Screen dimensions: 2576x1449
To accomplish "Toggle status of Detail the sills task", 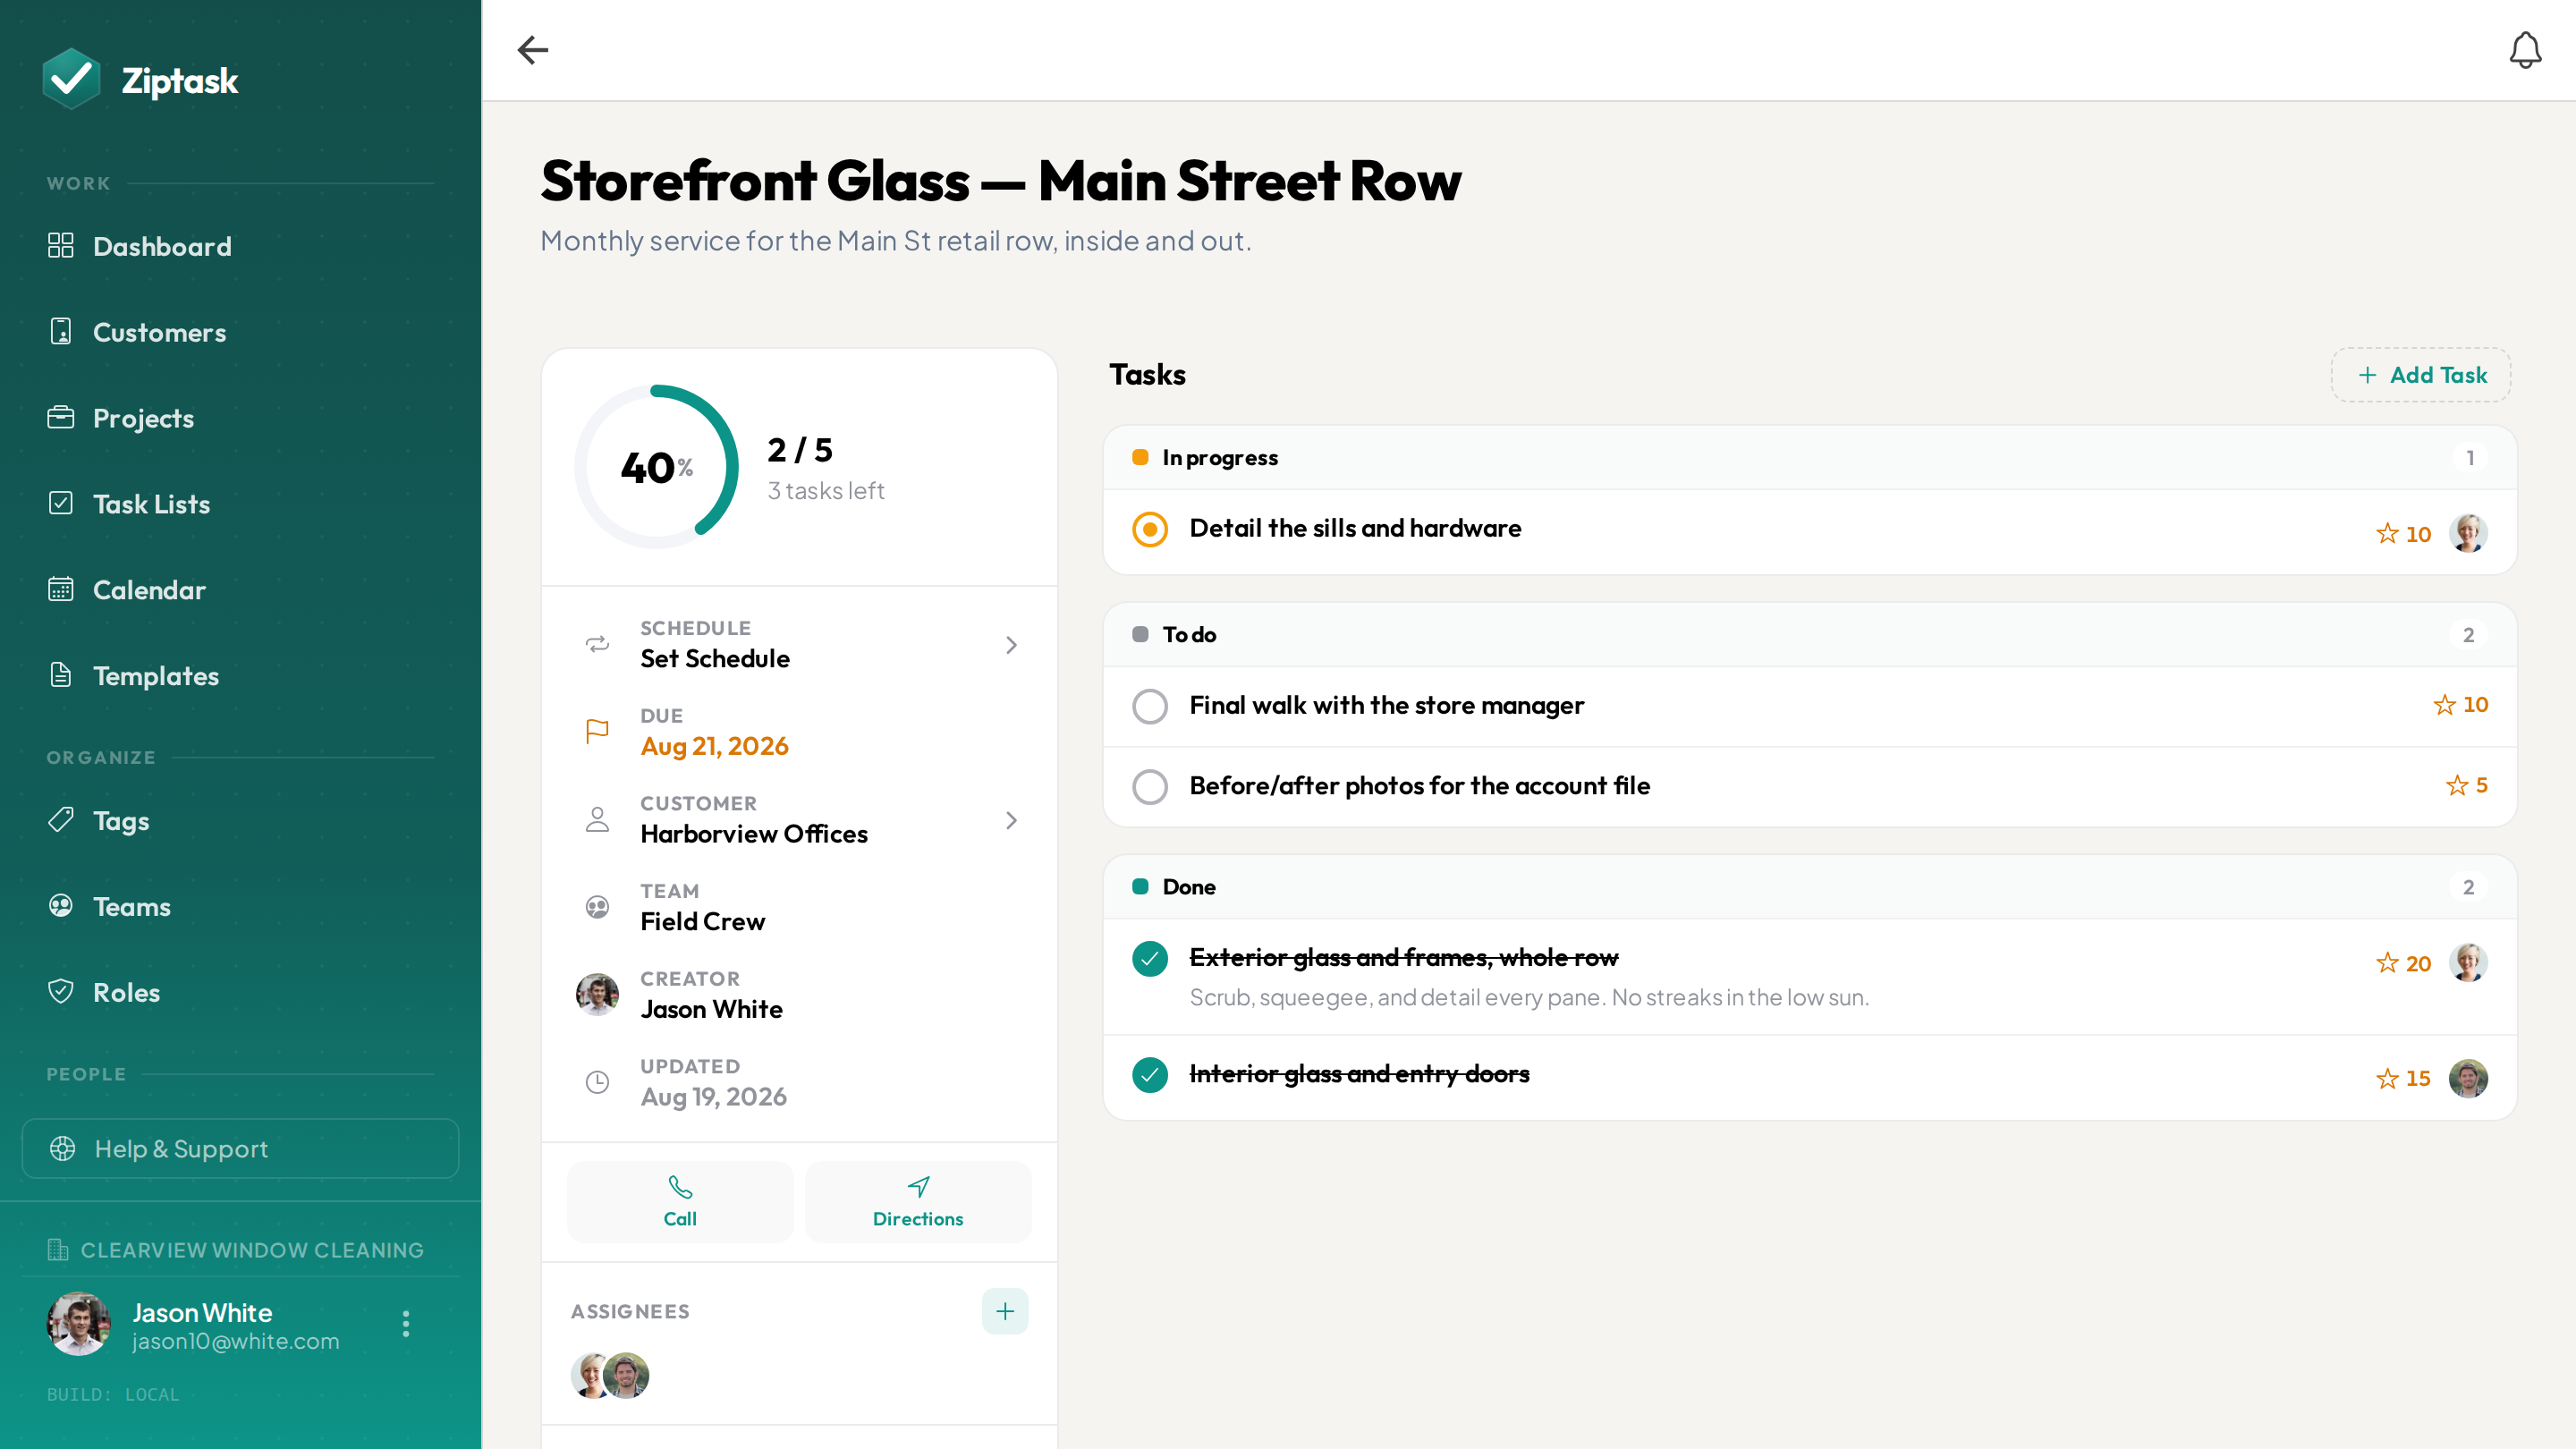I will pos(1150,529).
